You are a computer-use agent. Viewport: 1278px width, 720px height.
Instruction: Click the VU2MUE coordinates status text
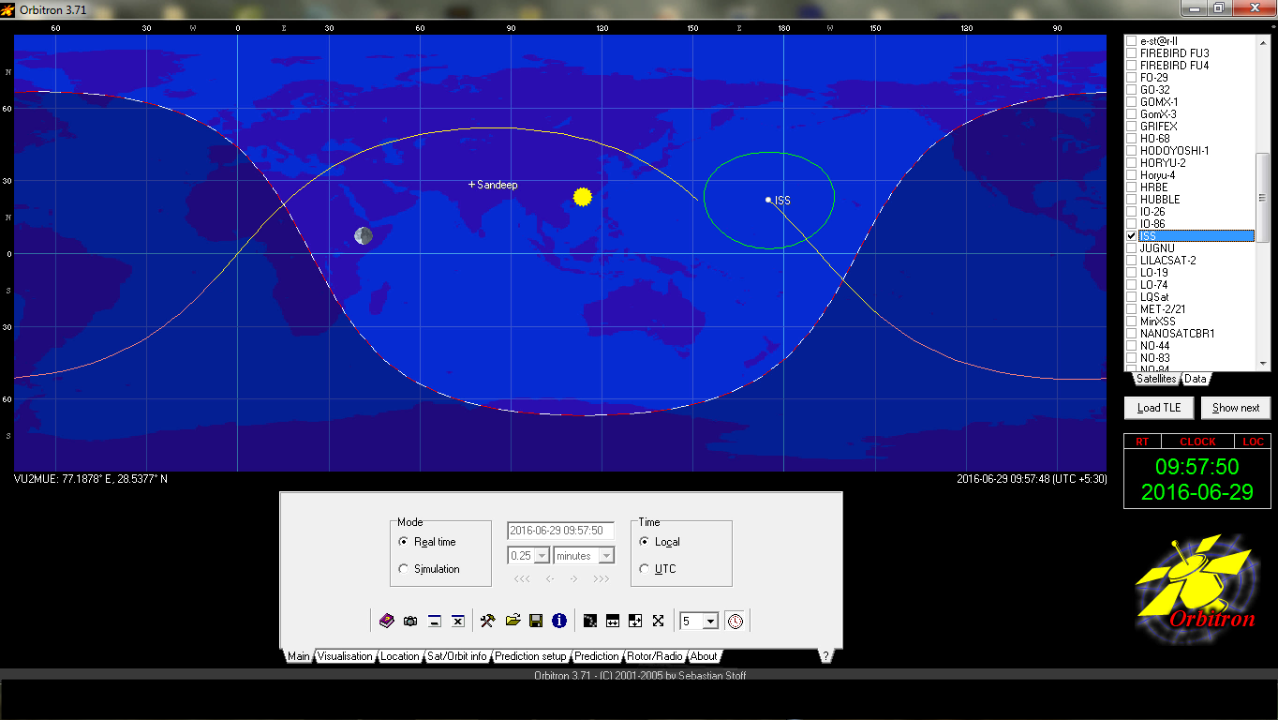point(91,479)
